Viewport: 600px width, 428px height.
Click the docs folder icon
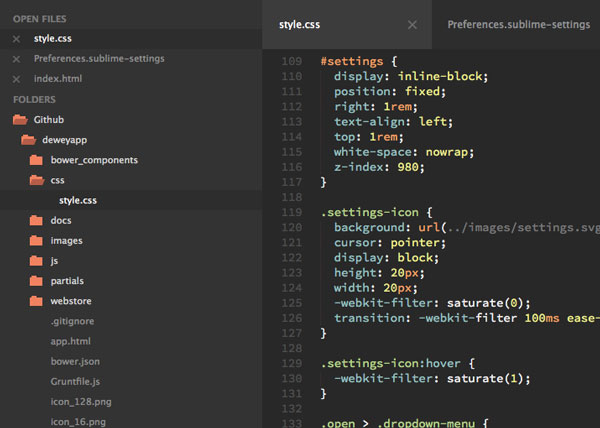coord(36,220)
